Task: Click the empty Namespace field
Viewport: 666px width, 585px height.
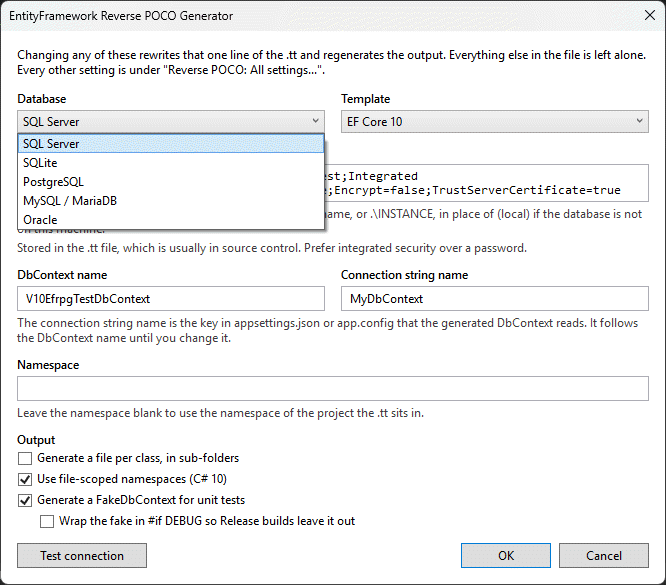Action: 333,388
